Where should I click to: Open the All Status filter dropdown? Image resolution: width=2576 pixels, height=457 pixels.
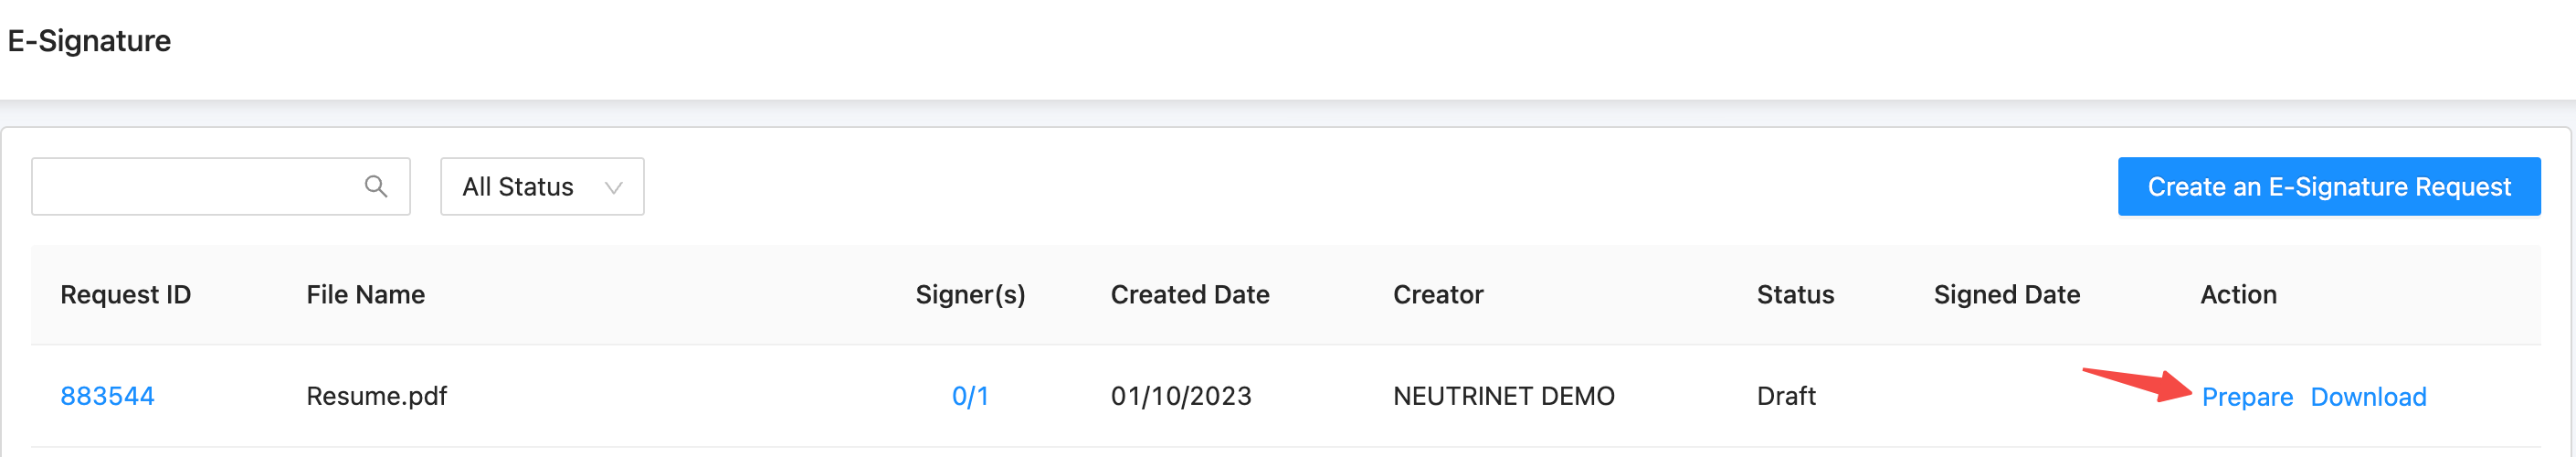tap(541, 187)
